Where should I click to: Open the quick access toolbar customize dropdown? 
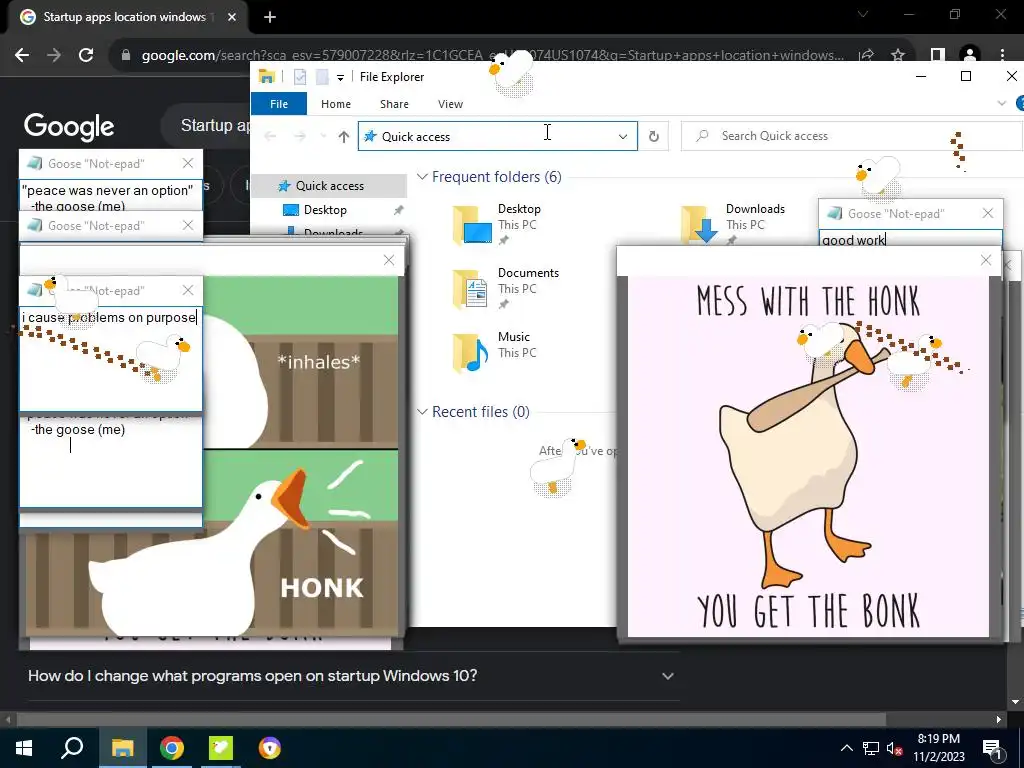[x=340, y=78]
